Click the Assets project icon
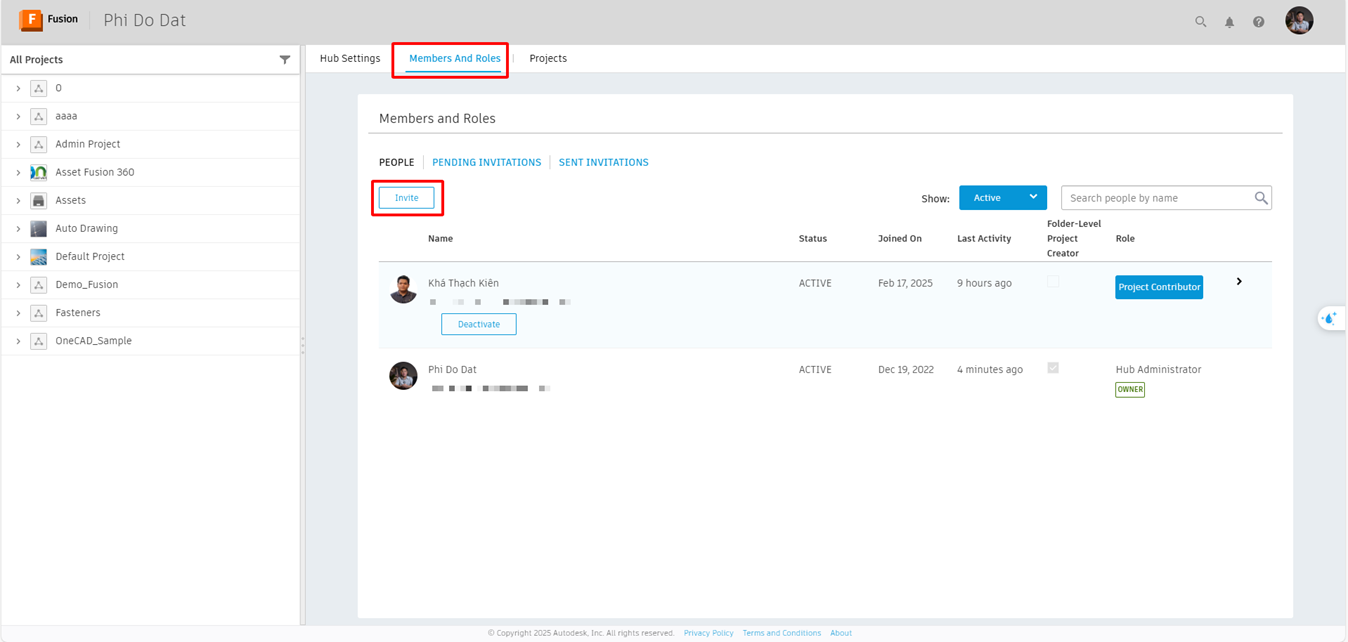Screen dimensions: 1348x642 coord(39,200)
